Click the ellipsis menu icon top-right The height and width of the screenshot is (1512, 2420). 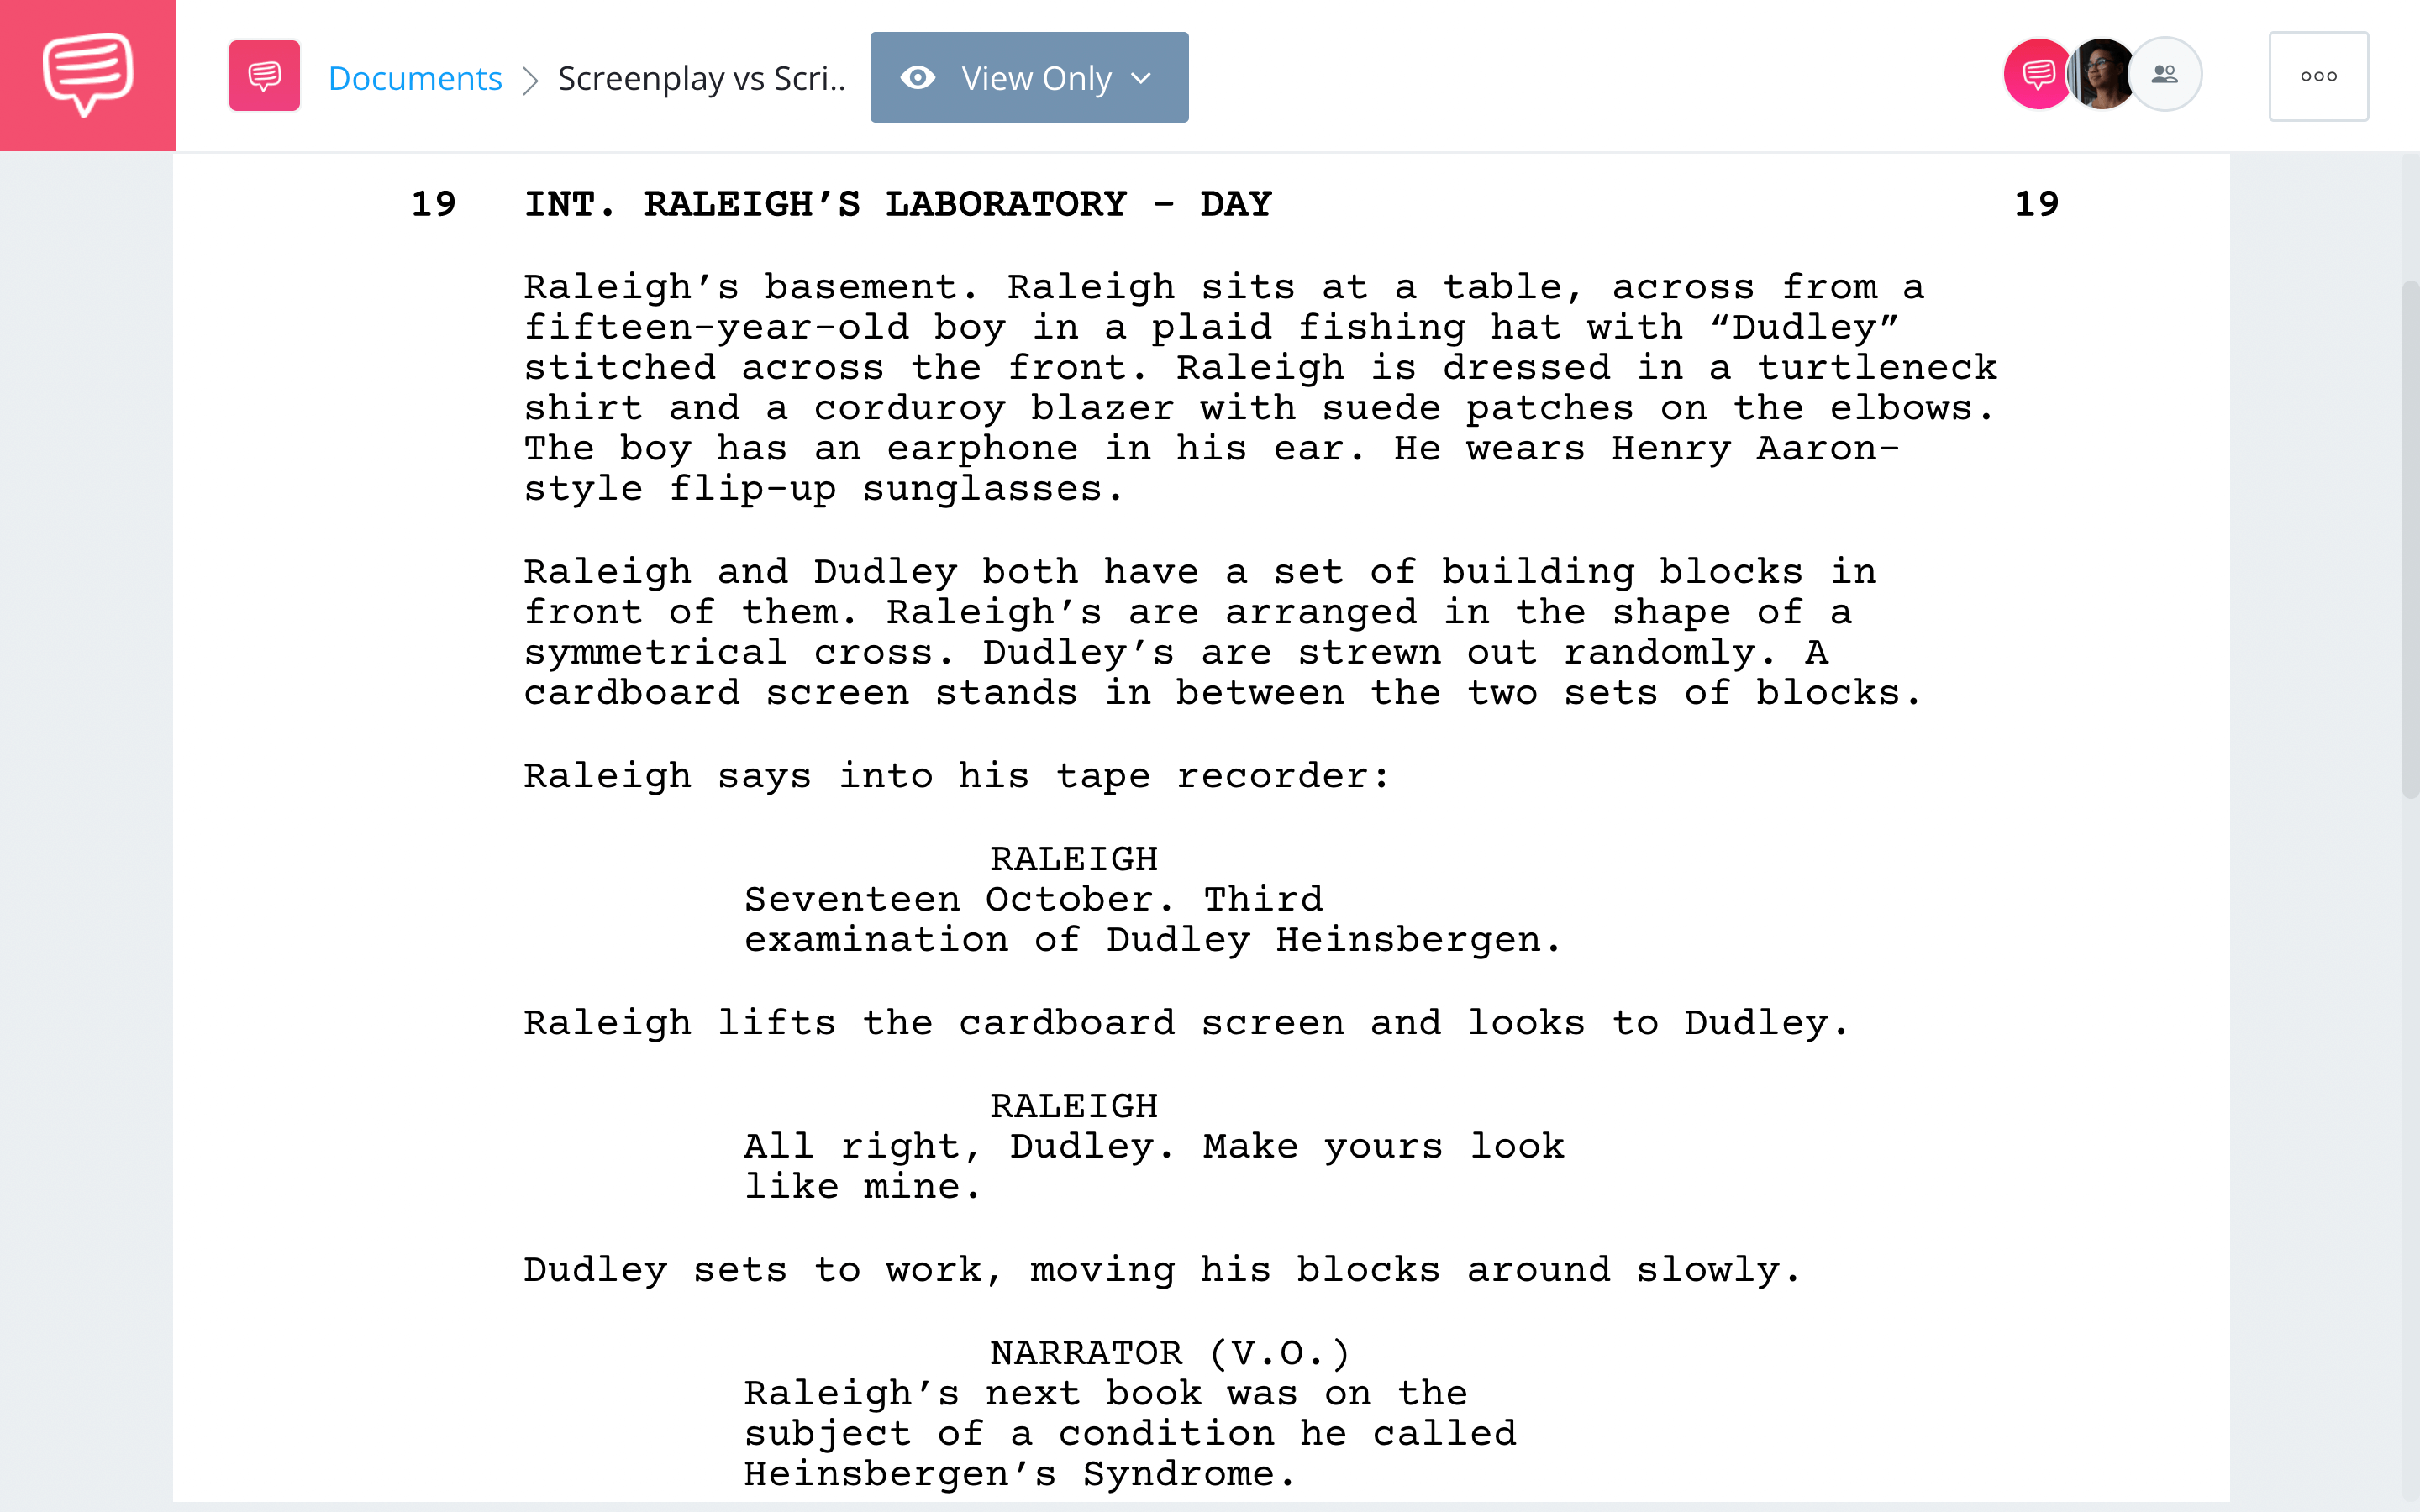[2317, 75]
